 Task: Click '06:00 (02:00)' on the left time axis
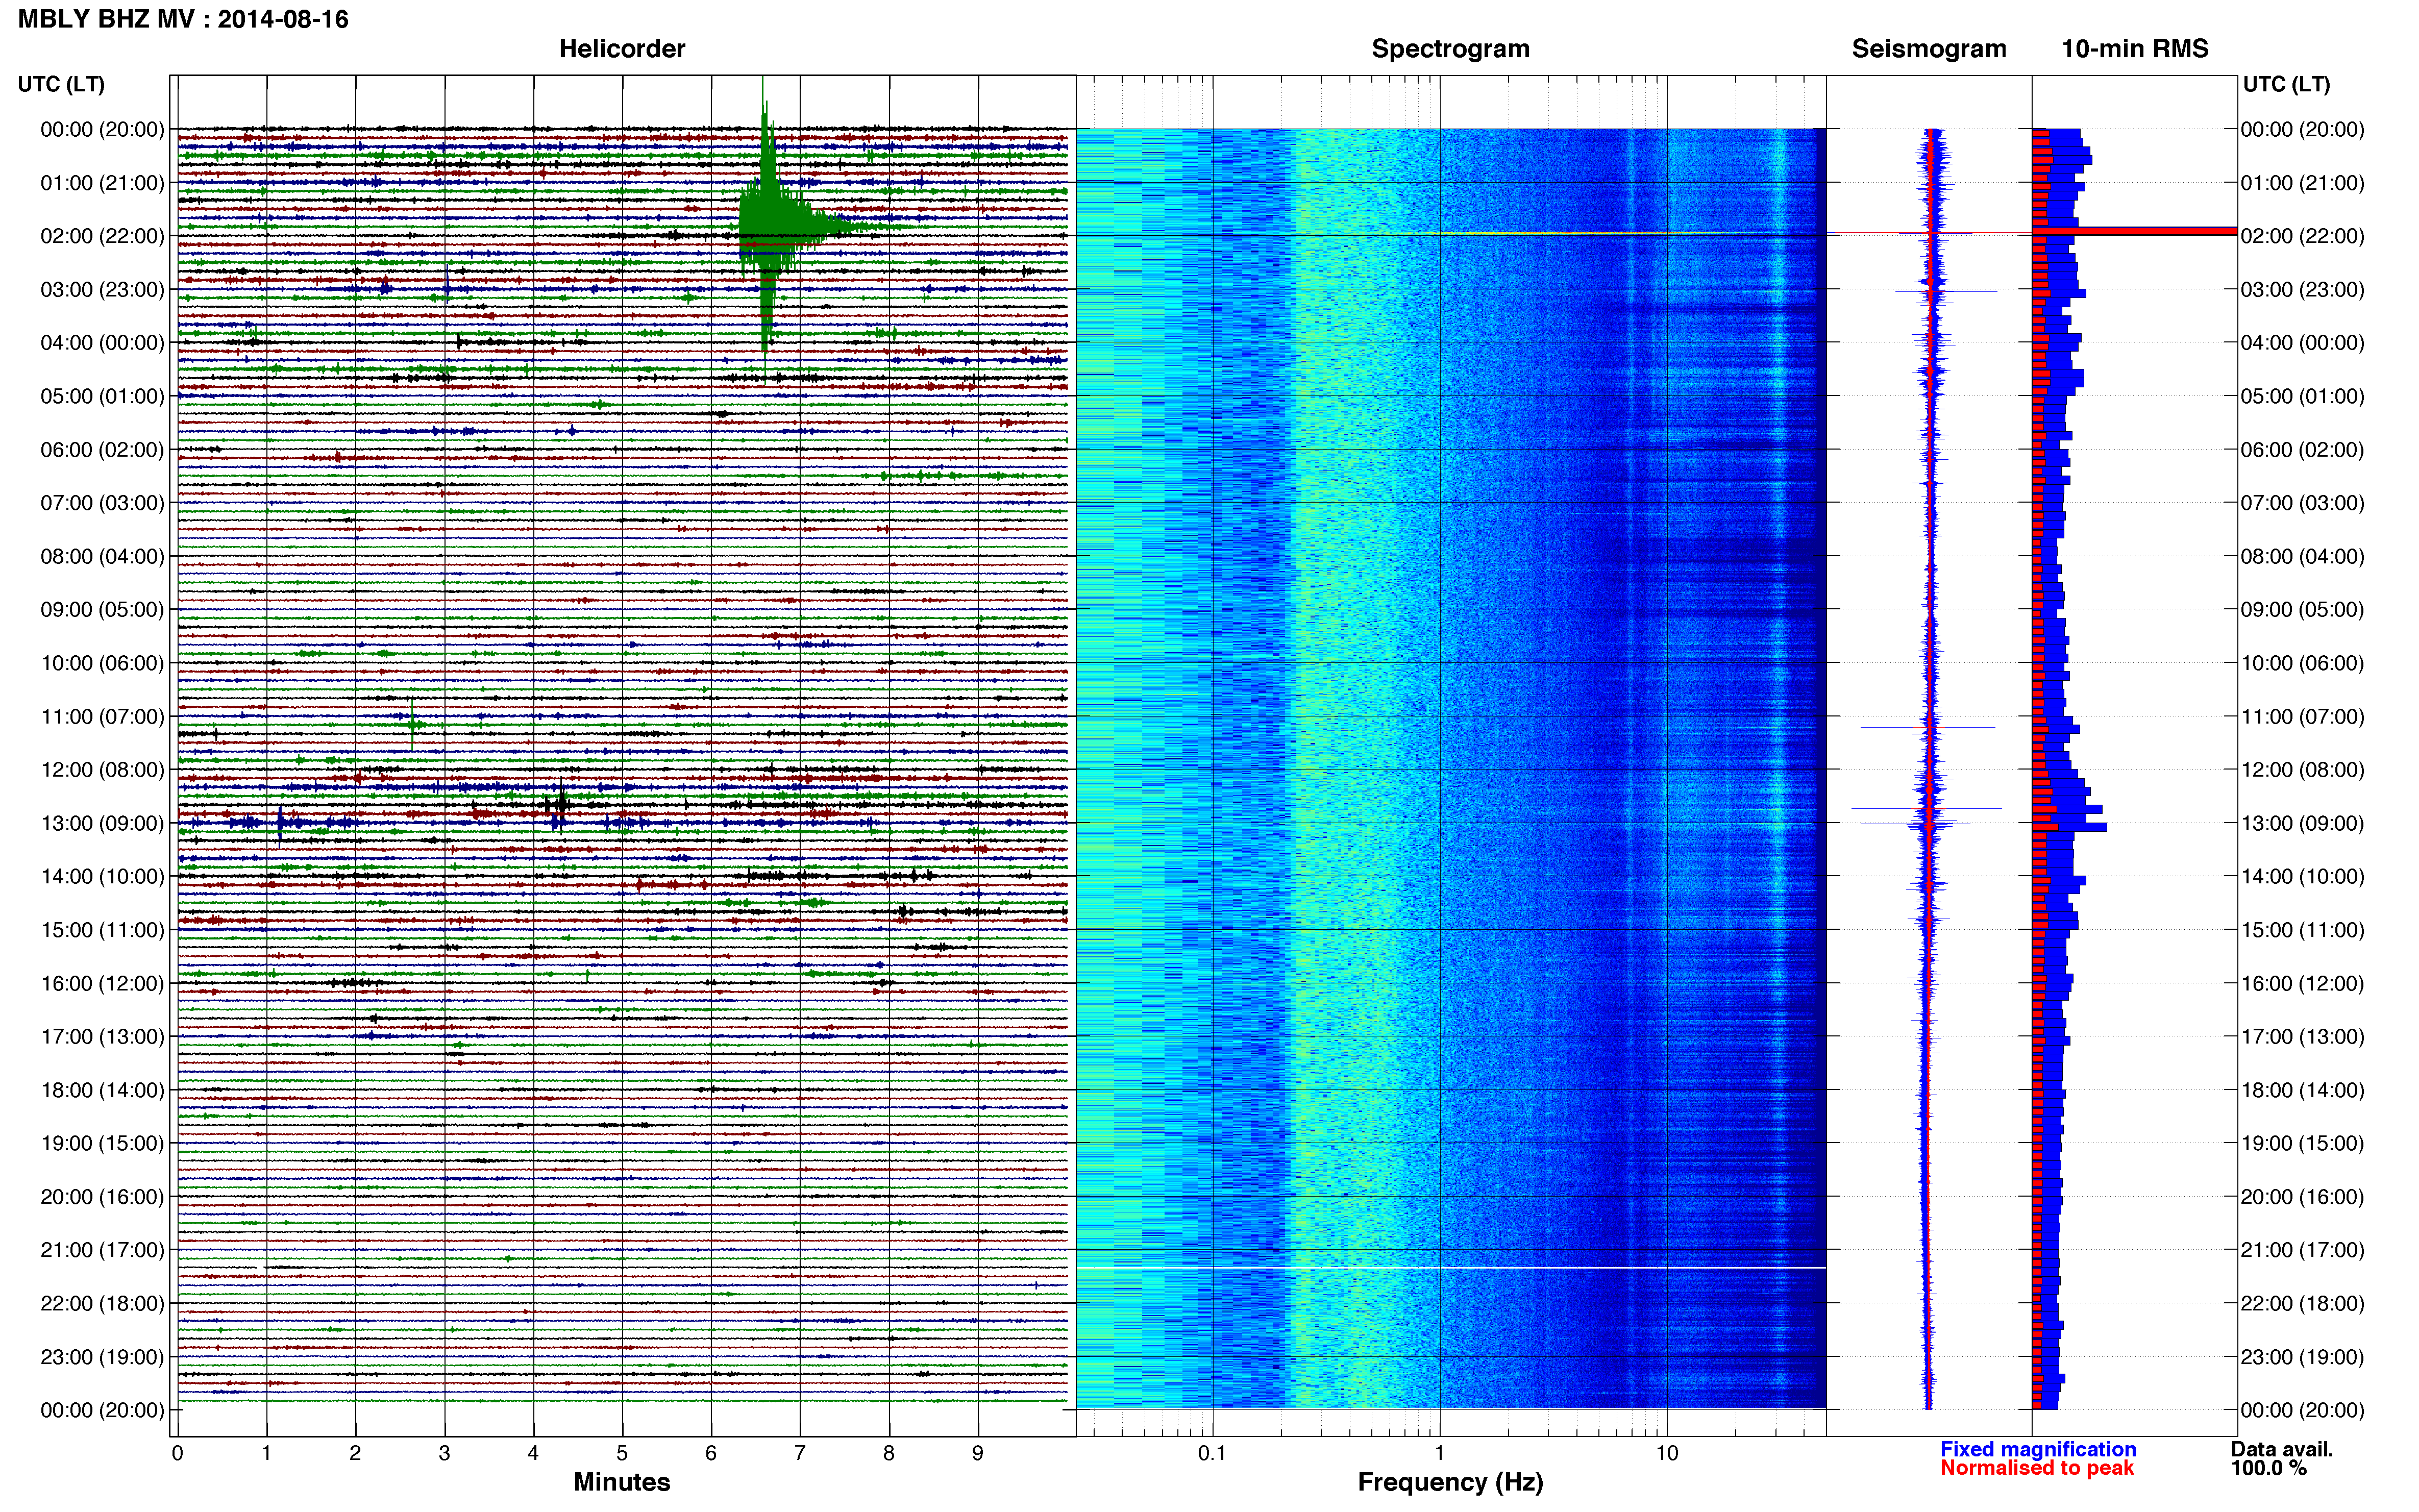pyautogui.click(x=102, y=450)
